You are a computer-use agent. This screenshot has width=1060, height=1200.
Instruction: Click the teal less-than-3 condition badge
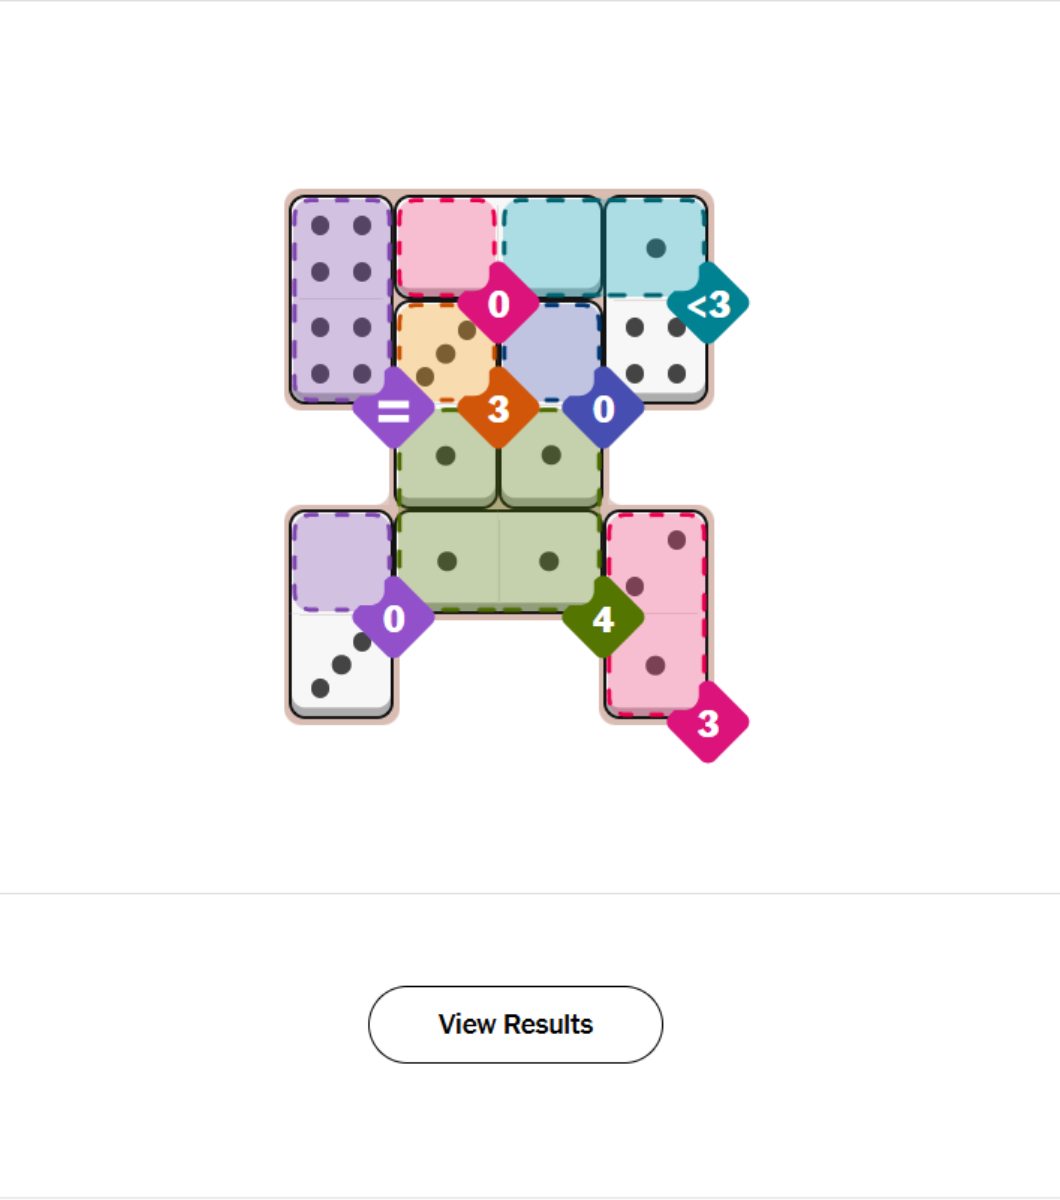click(x=708, y=303)
